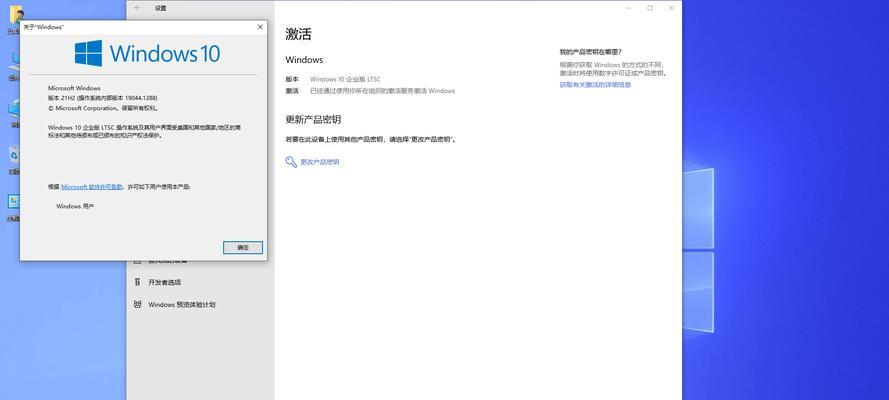Click the "激活" page heading
Viewport: 889px width, 400px height.
[x=298, y=34]
